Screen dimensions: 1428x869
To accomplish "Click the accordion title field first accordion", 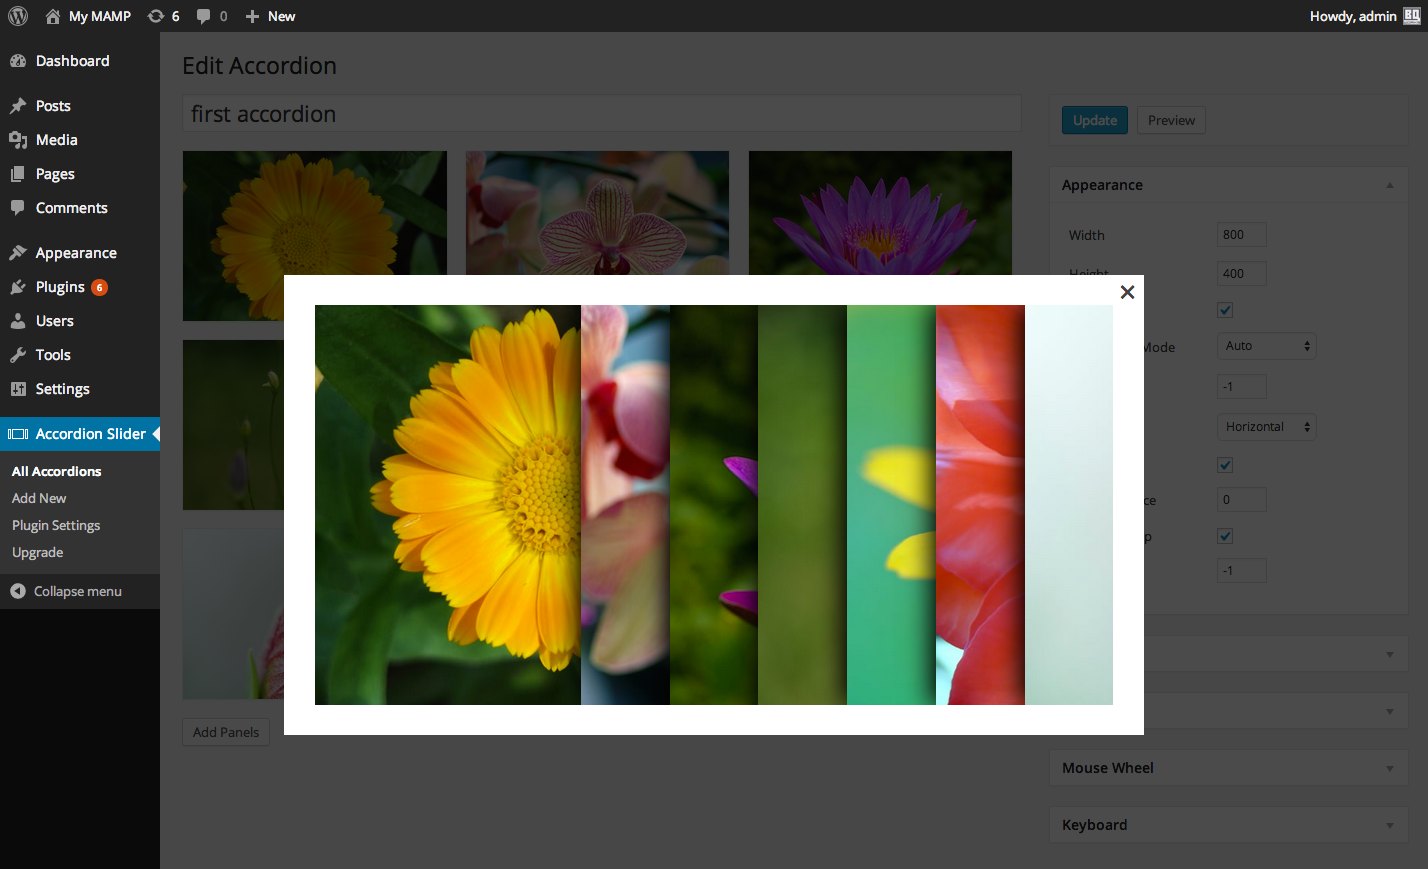I will [x=602, y=114].
